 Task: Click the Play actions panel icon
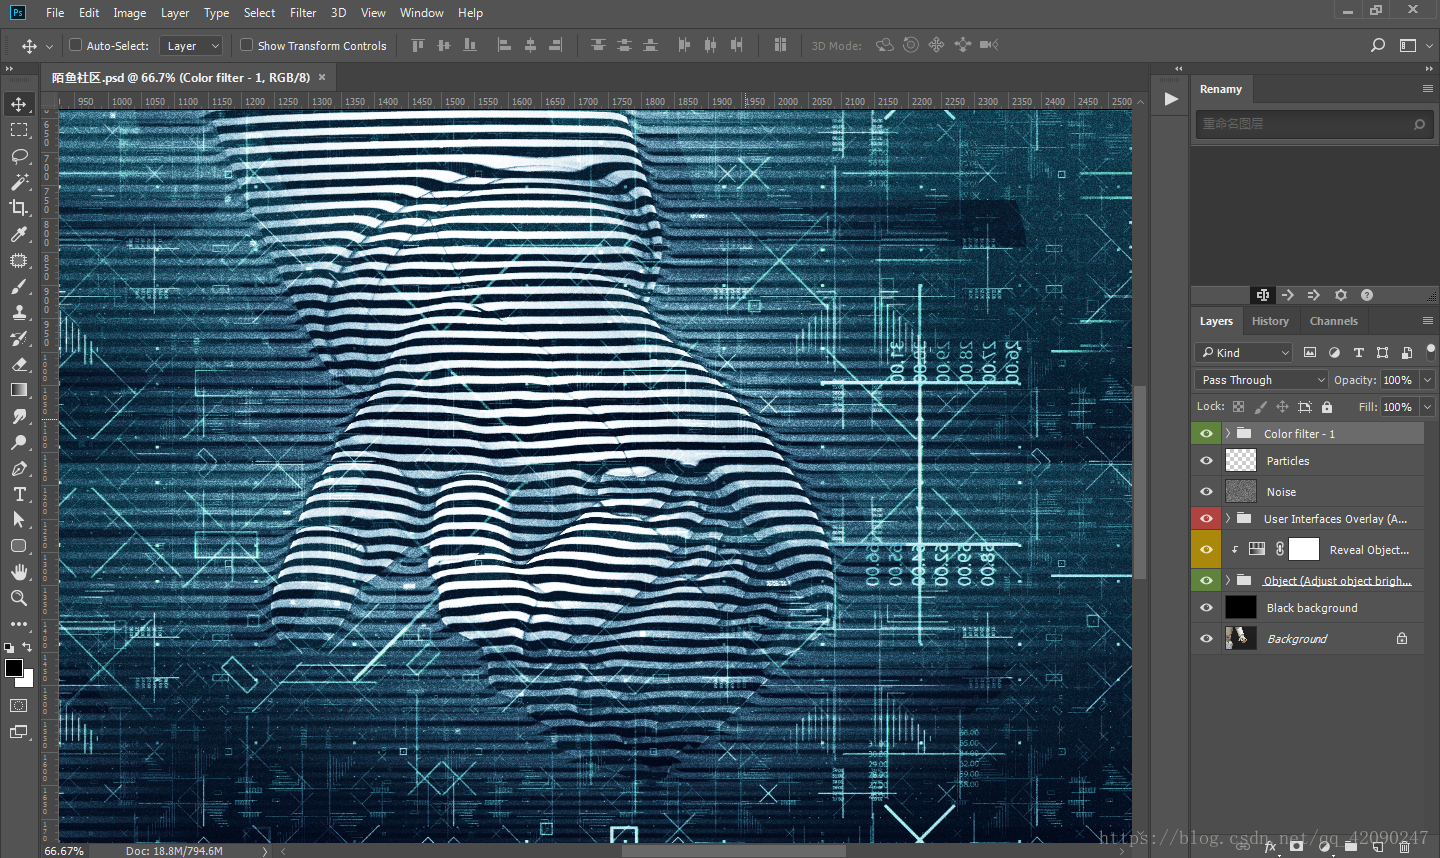click(x=1170, y=99)
